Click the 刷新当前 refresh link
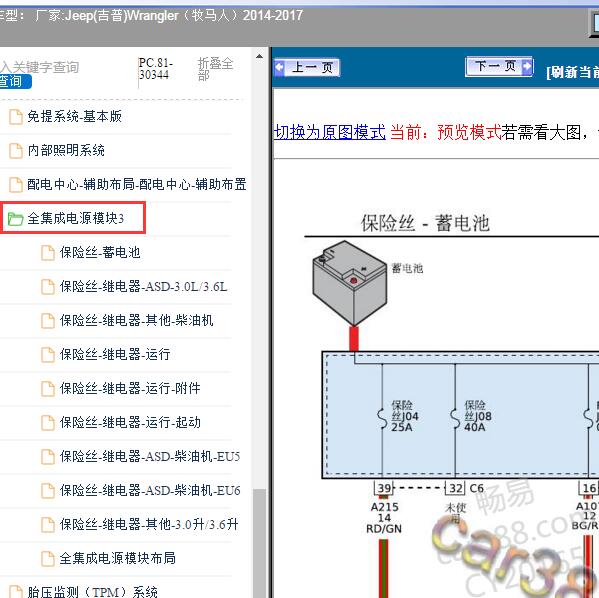Viewport: 599px width, 598px height. [572, 72]
